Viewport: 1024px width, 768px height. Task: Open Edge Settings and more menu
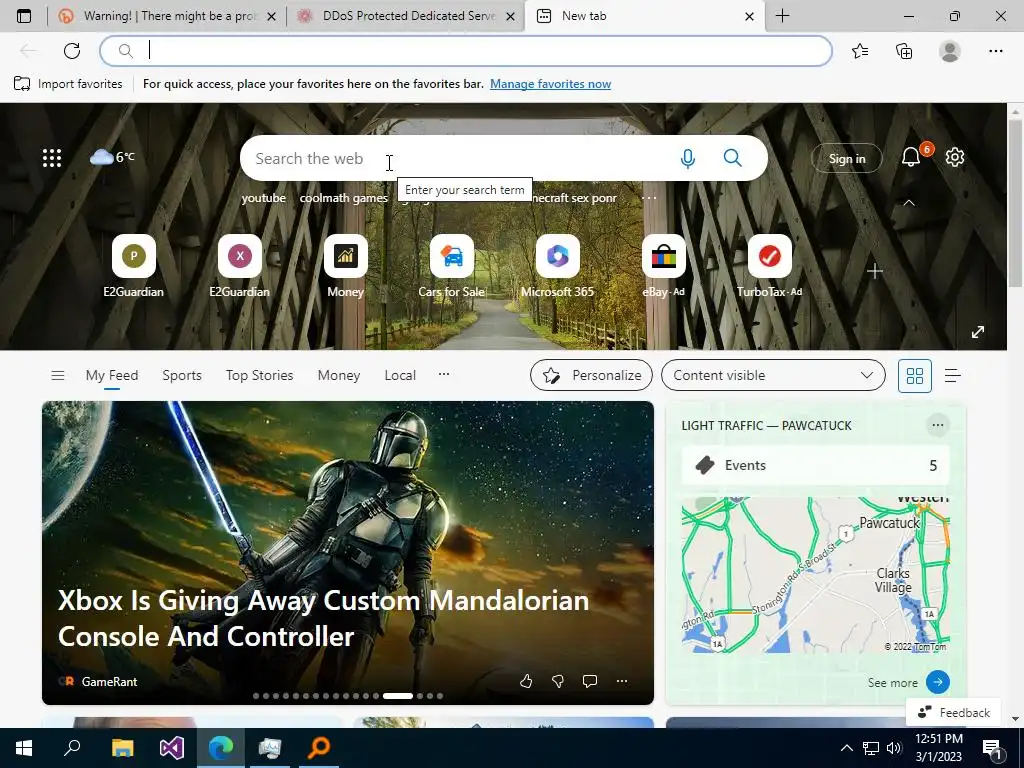click(x=995, y=51)
